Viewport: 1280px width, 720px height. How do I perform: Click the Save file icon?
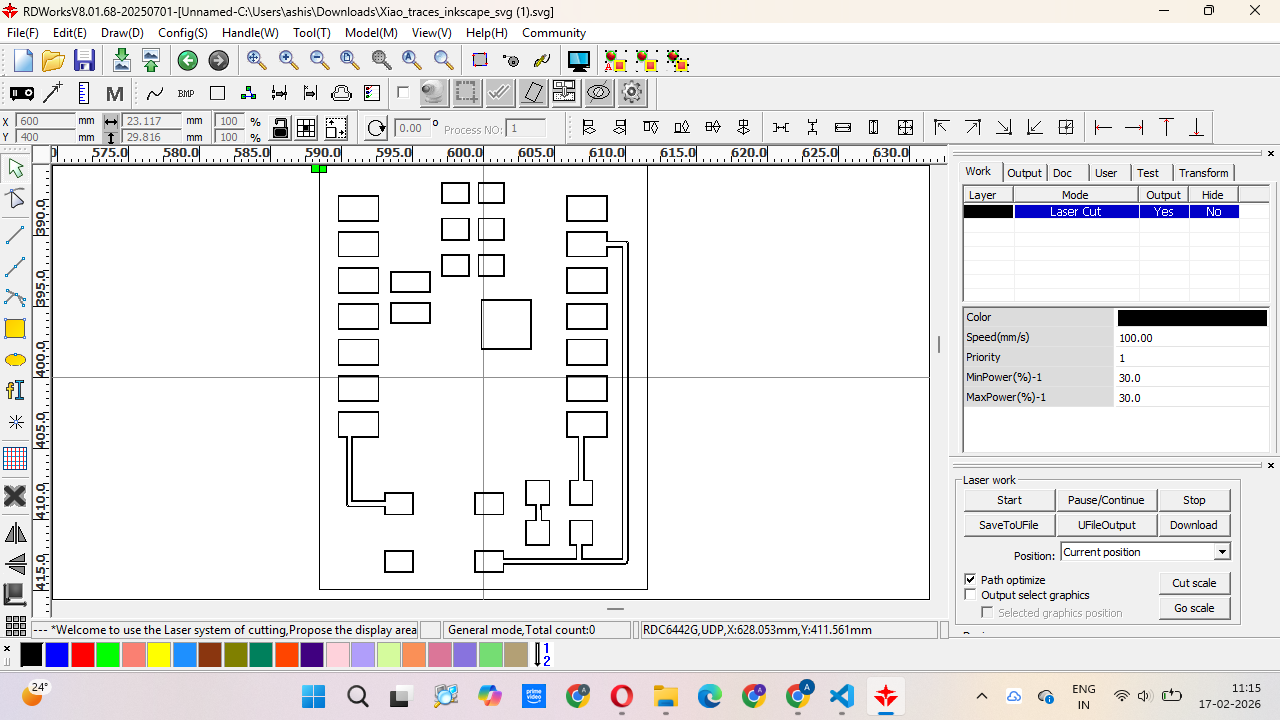click(84, 61)
